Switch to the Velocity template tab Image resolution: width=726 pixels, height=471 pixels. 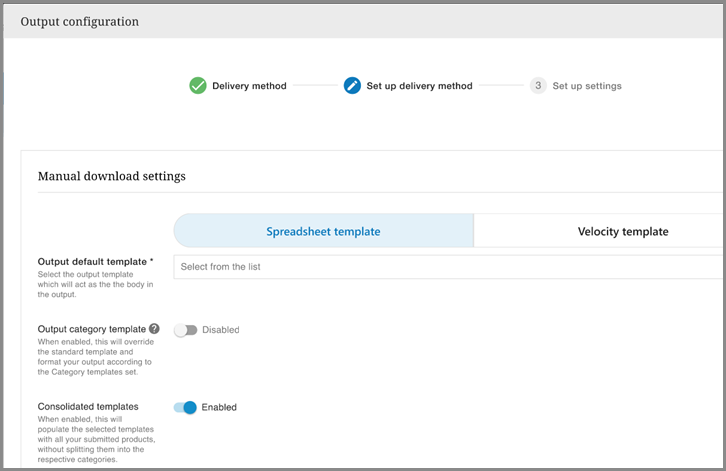(622, 231)
